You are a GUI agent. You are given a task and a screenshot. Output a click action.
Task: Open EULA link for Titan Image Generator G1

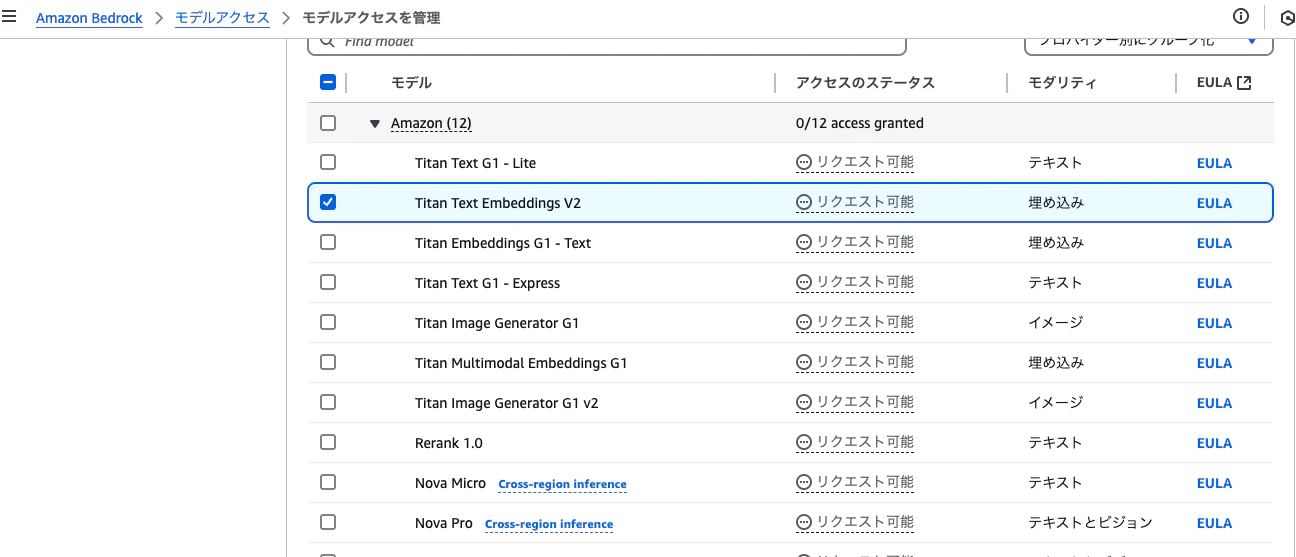pos(1214,323)
